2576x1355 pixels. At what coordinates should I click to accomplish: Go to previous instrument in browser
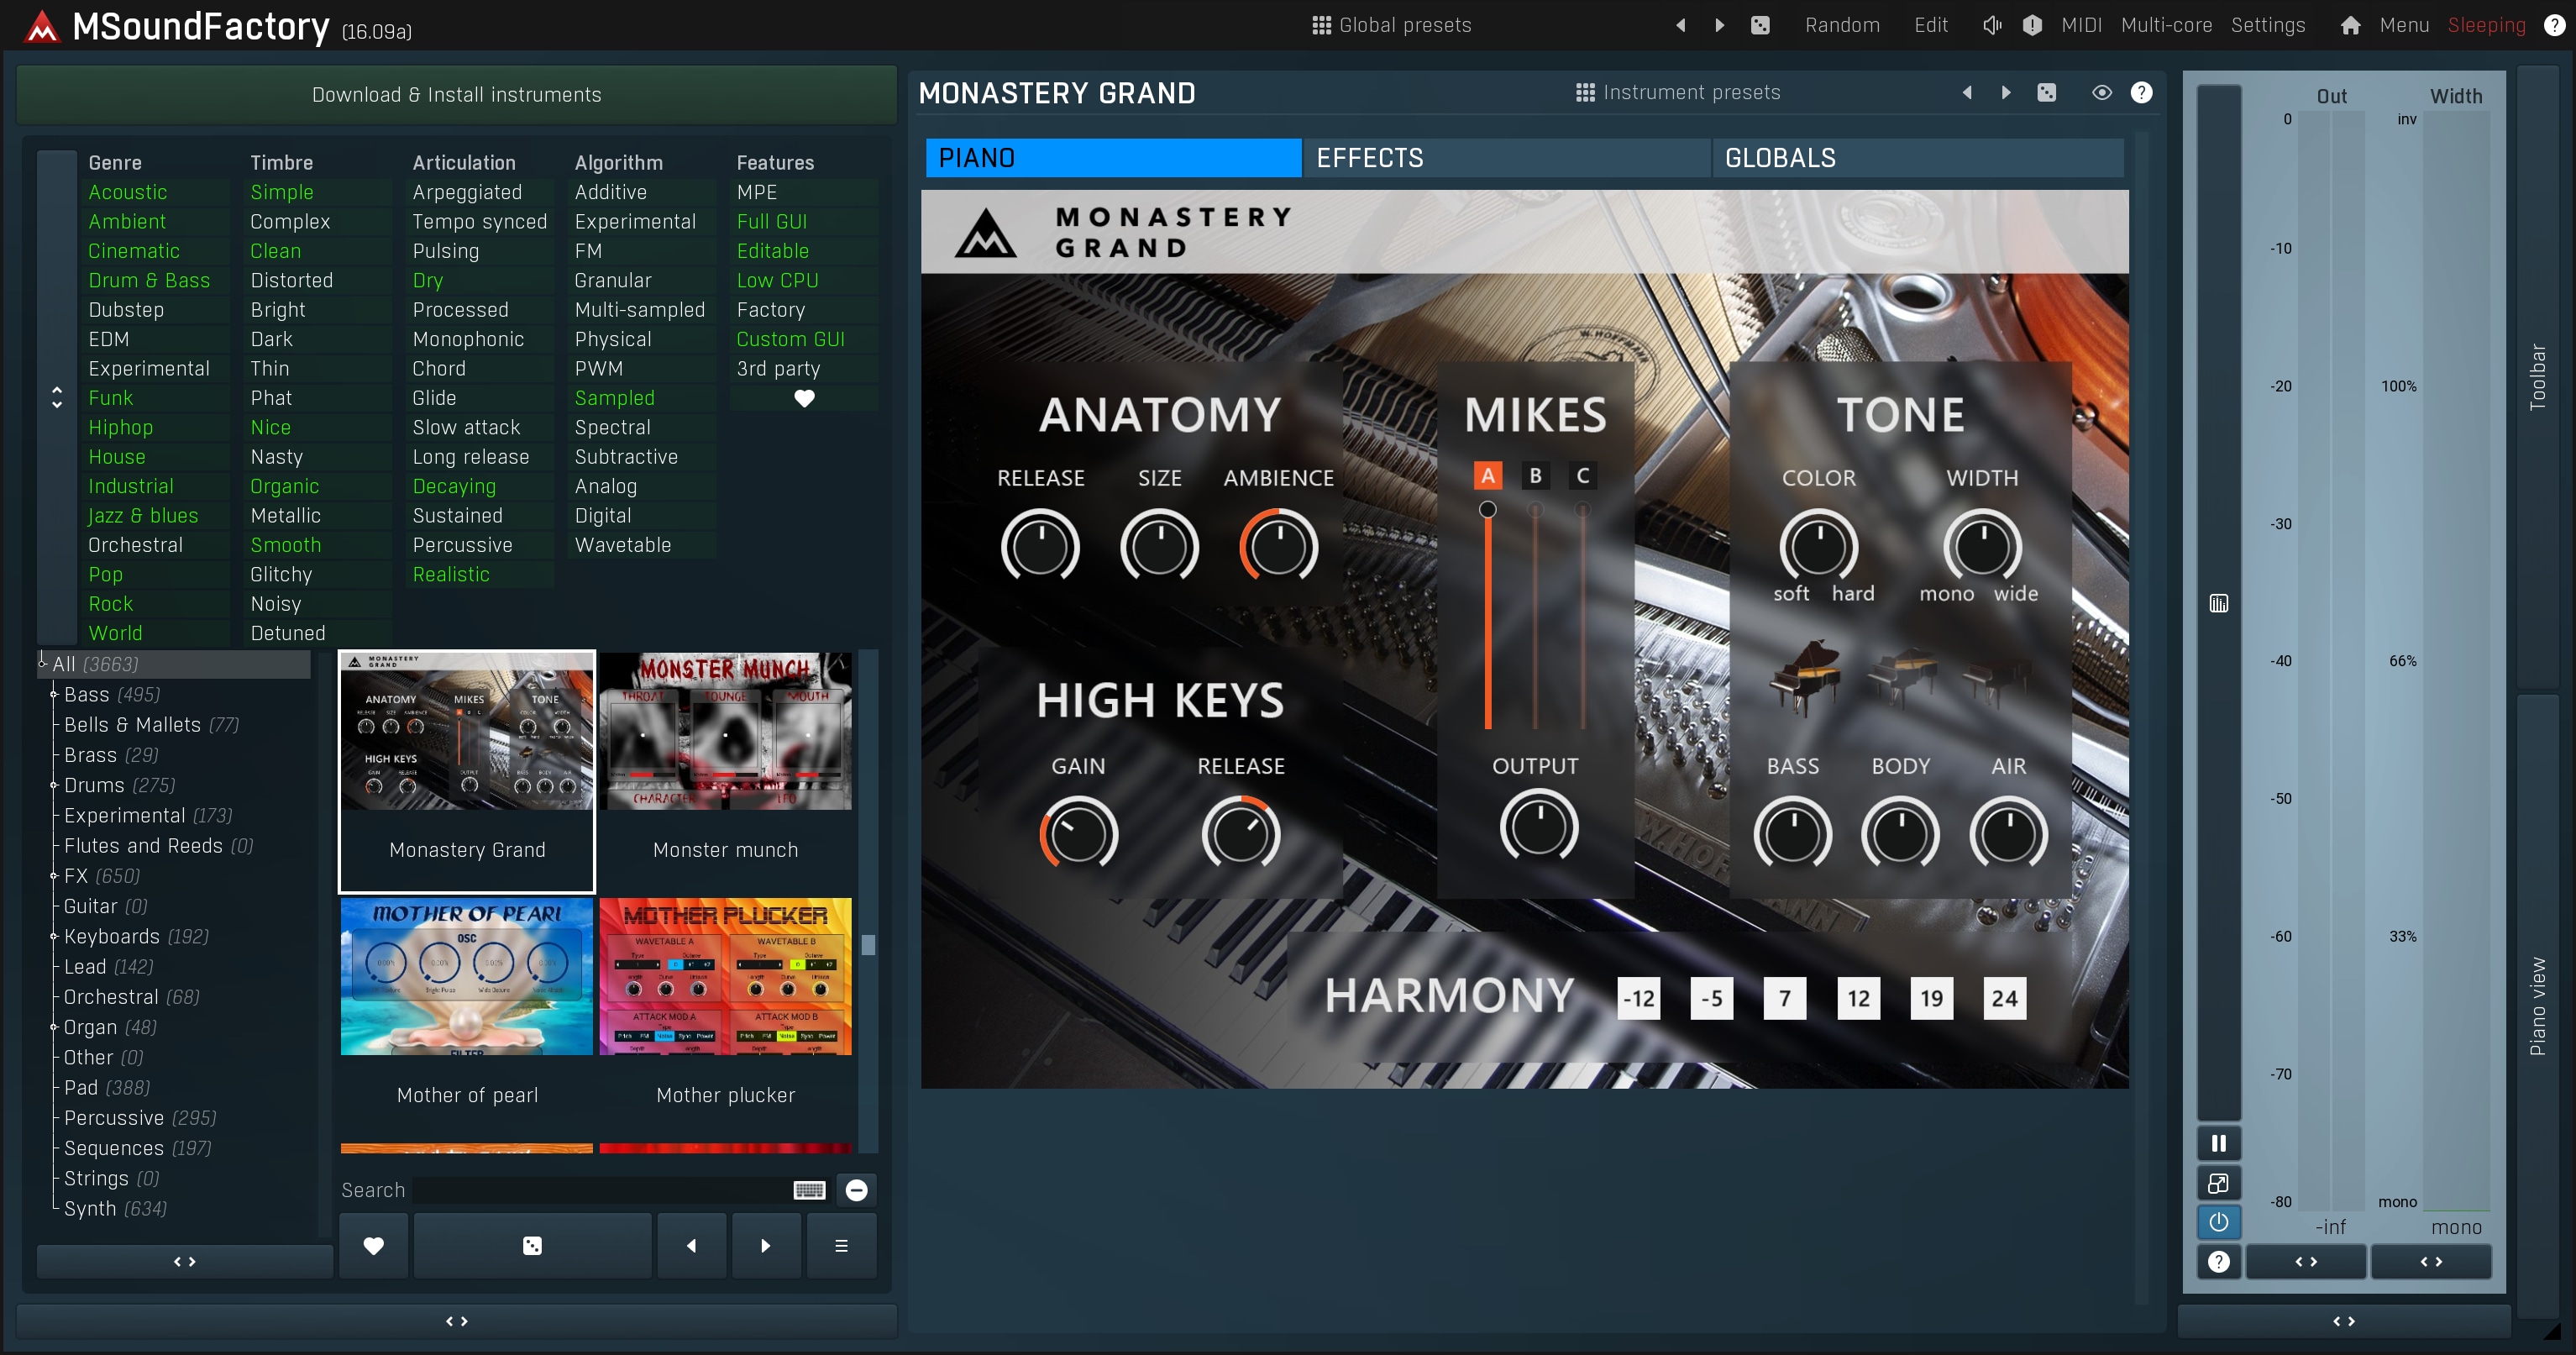tap(691, 1245)
